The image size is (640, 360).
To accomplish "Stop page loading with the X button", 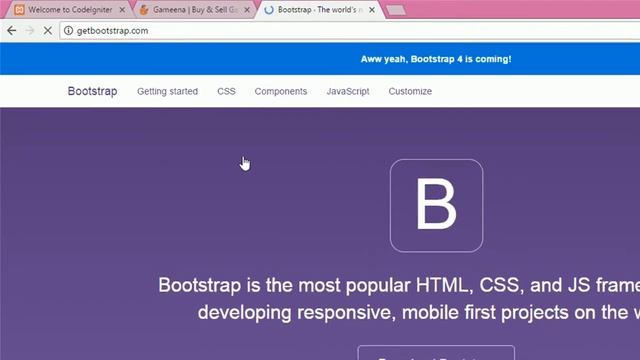I will (47, 31).
